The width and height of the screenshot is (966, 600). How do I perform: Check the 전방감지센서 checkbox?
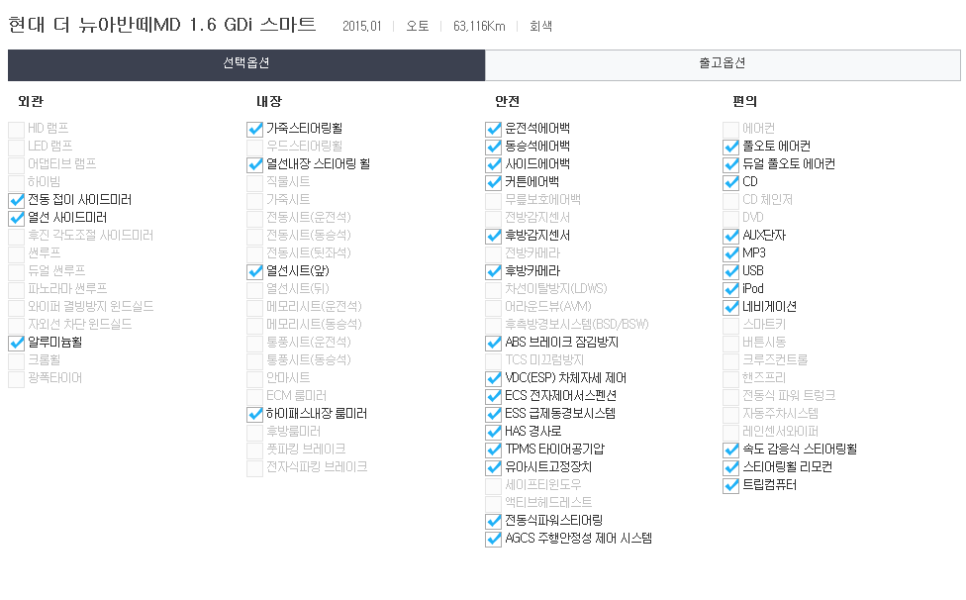tap(493, 219)
